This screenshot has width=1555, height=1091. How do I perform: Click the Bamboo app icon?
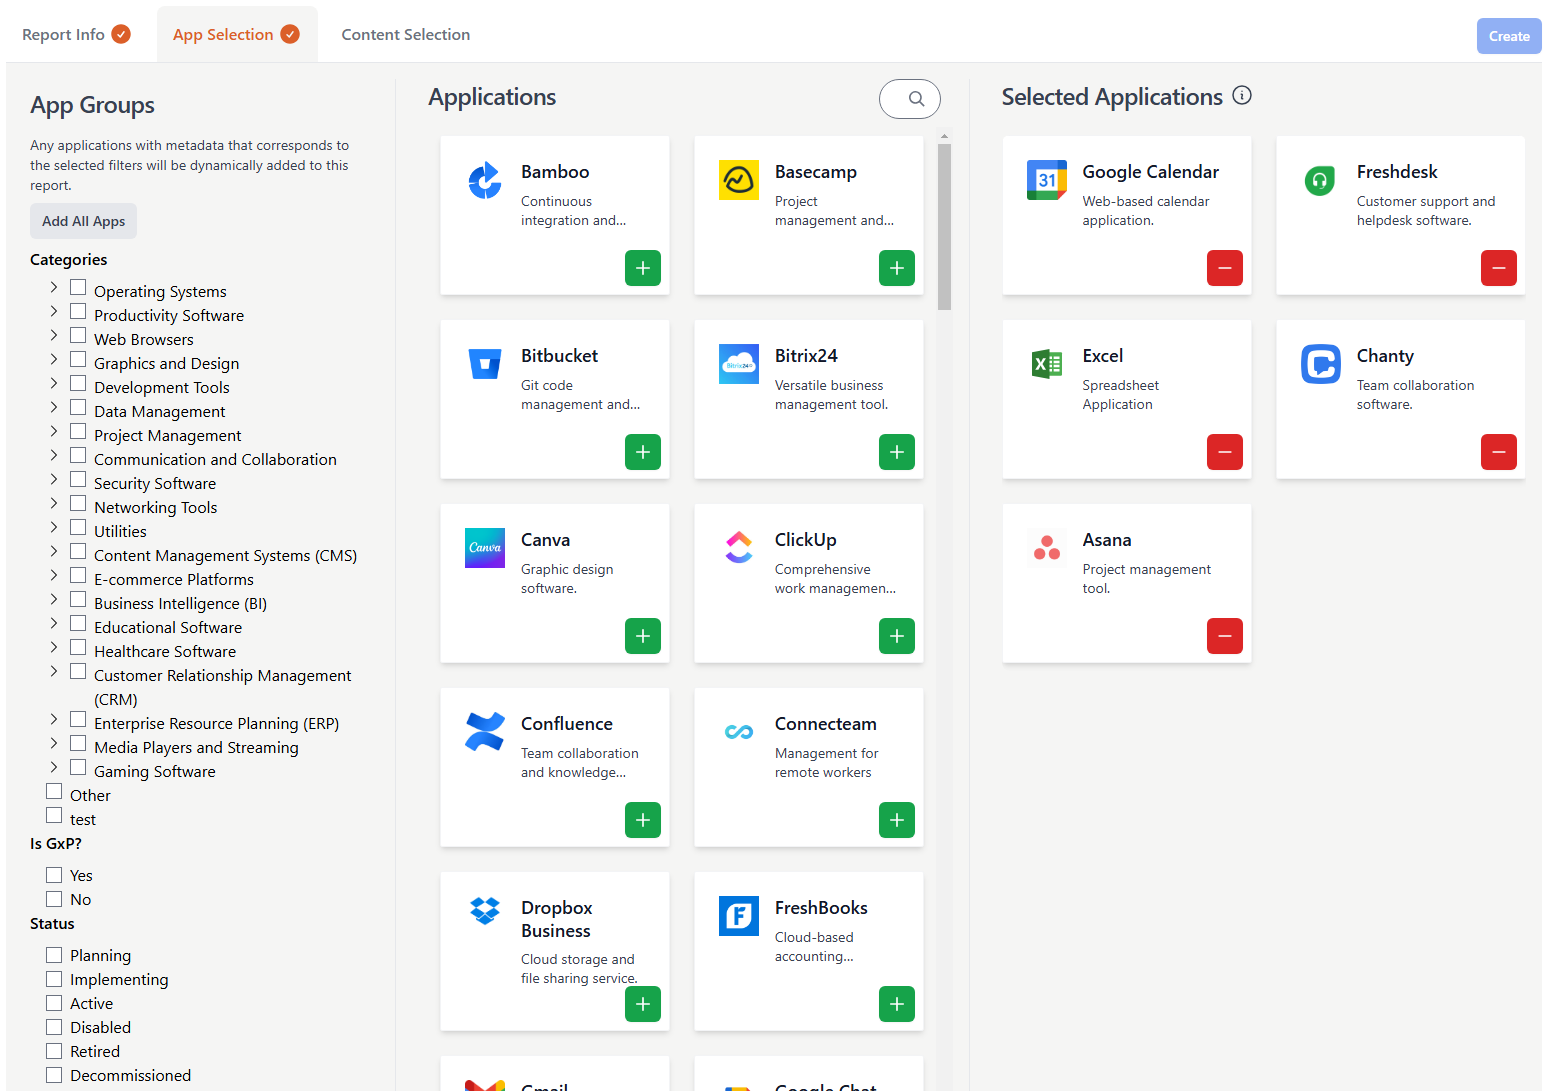[485, 181]
